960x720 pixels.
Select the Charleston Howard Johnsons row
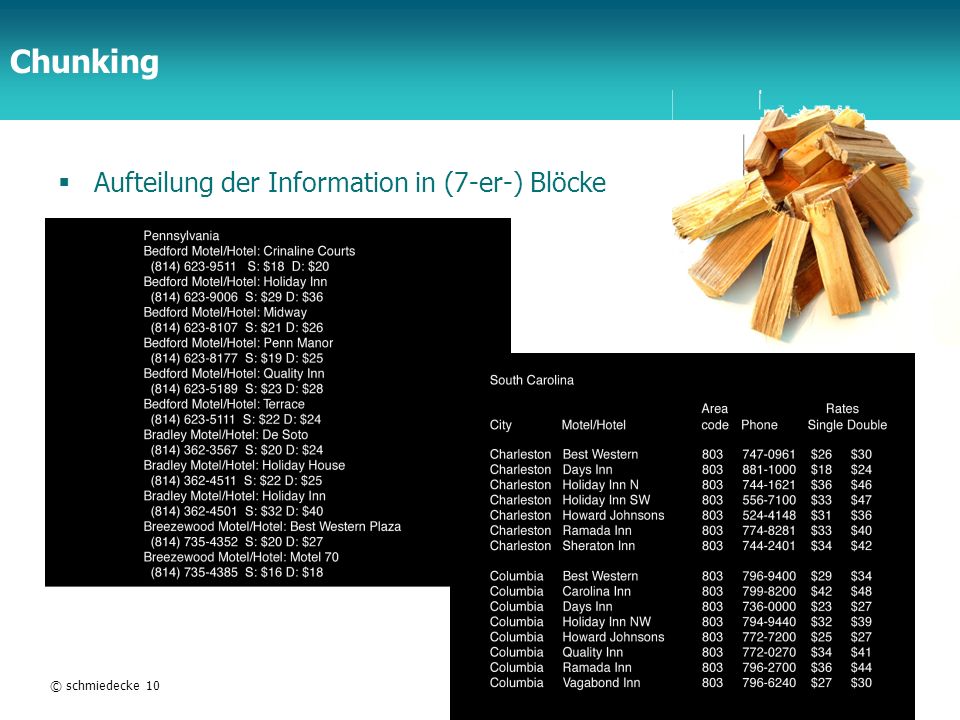click(681, 516)
